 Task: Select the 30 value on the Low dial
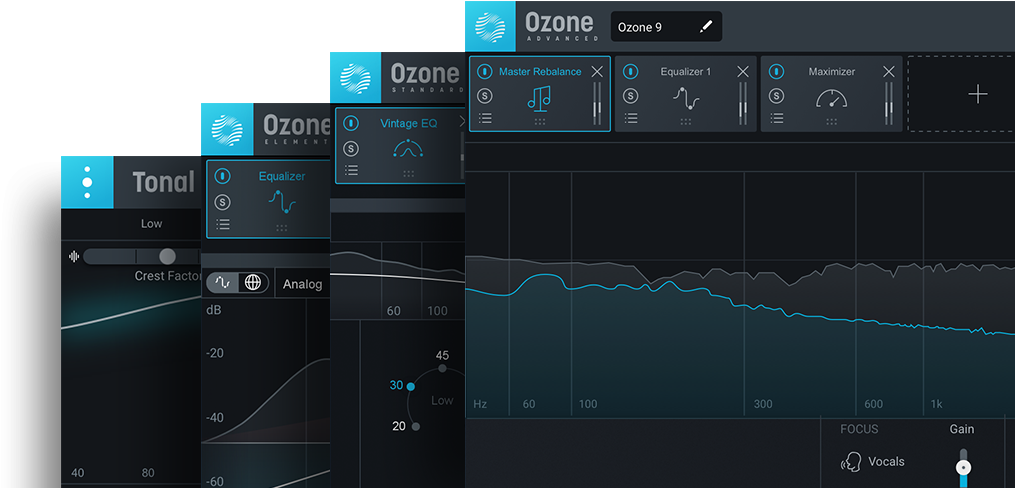[396, 385]
